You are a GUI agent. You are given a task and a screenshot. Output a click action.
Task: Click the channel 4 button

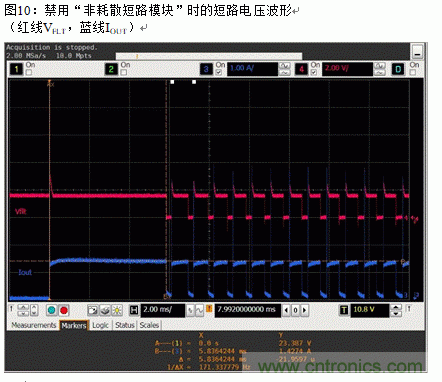click(x=301, y=69)
